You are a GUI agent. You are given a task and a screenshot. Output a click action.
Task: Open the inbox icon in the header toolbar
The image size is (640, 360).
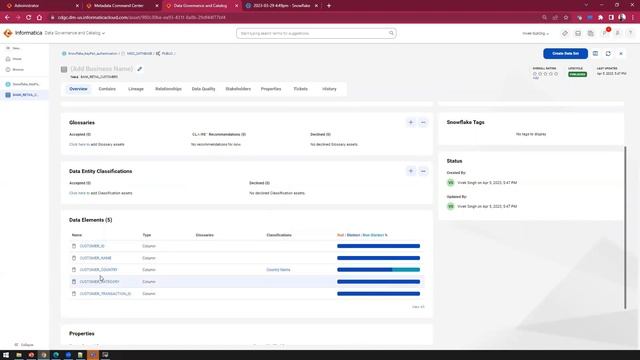click(578, 33)
